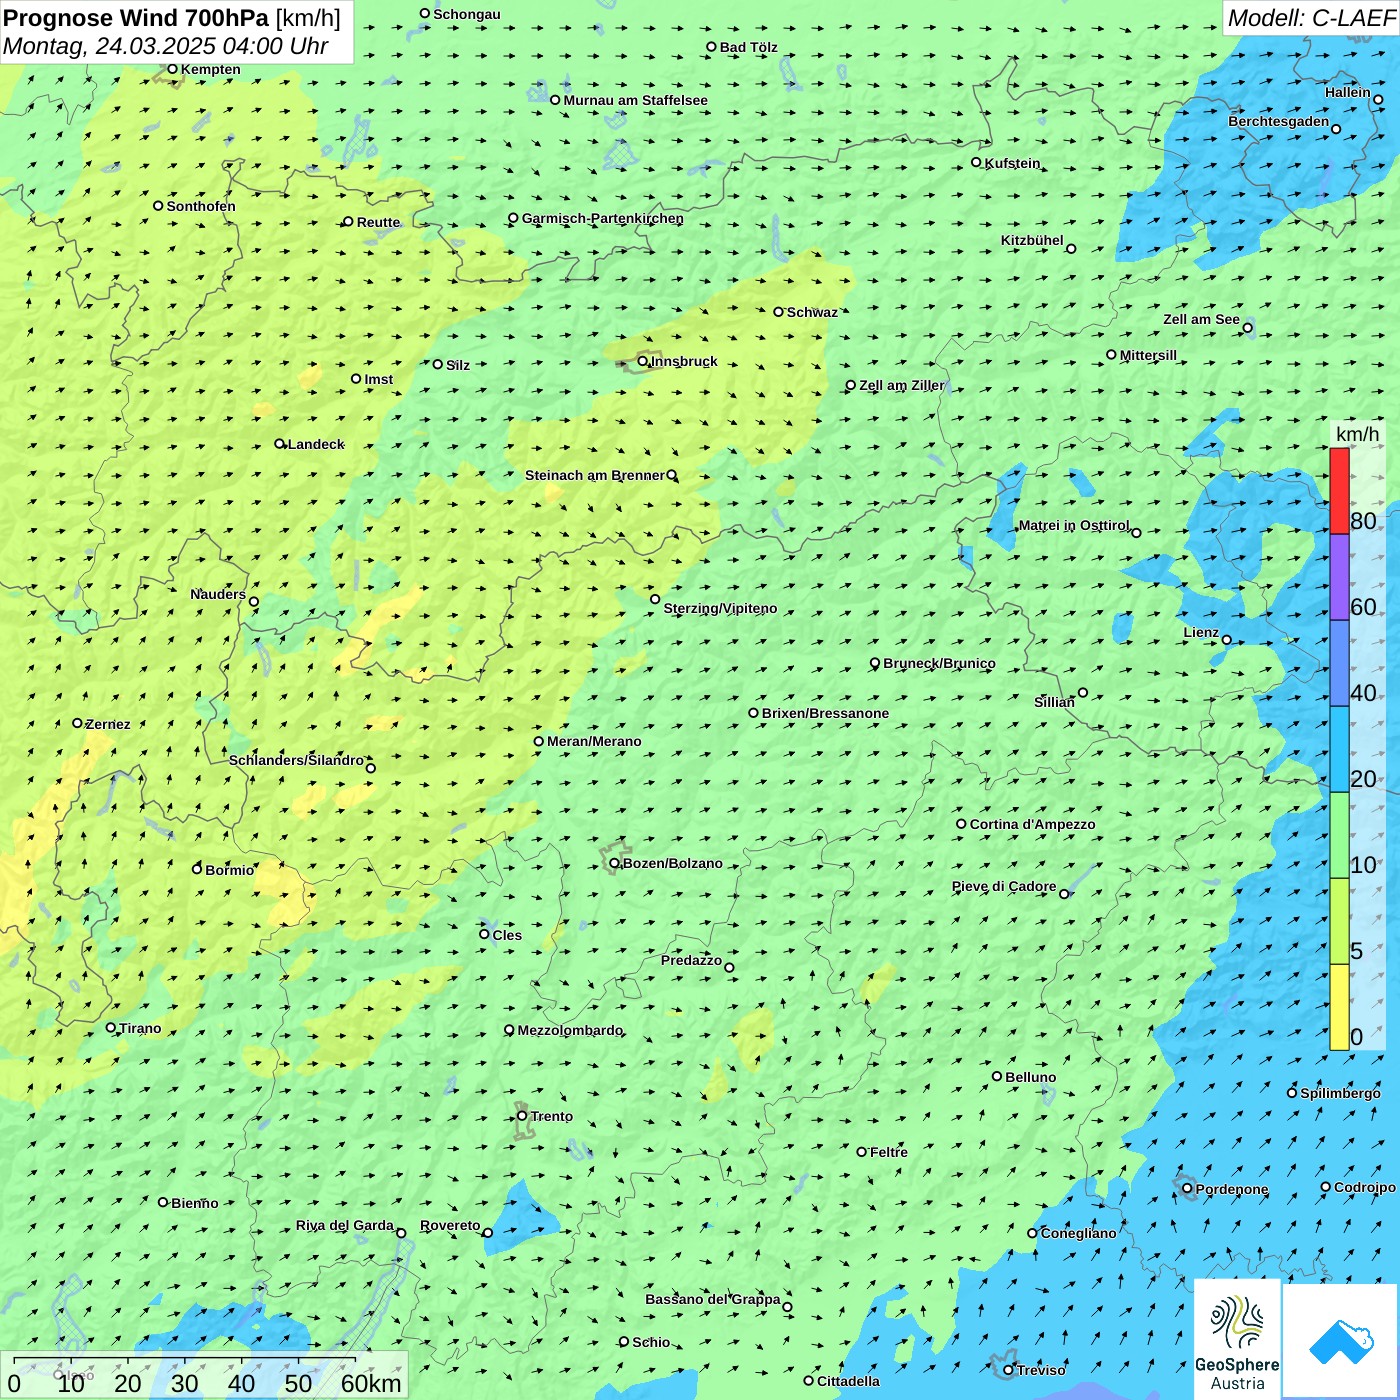The image size is (1400, 1400).
Task: Click the green 10 km/h legend color
Action: [1339, 835]
